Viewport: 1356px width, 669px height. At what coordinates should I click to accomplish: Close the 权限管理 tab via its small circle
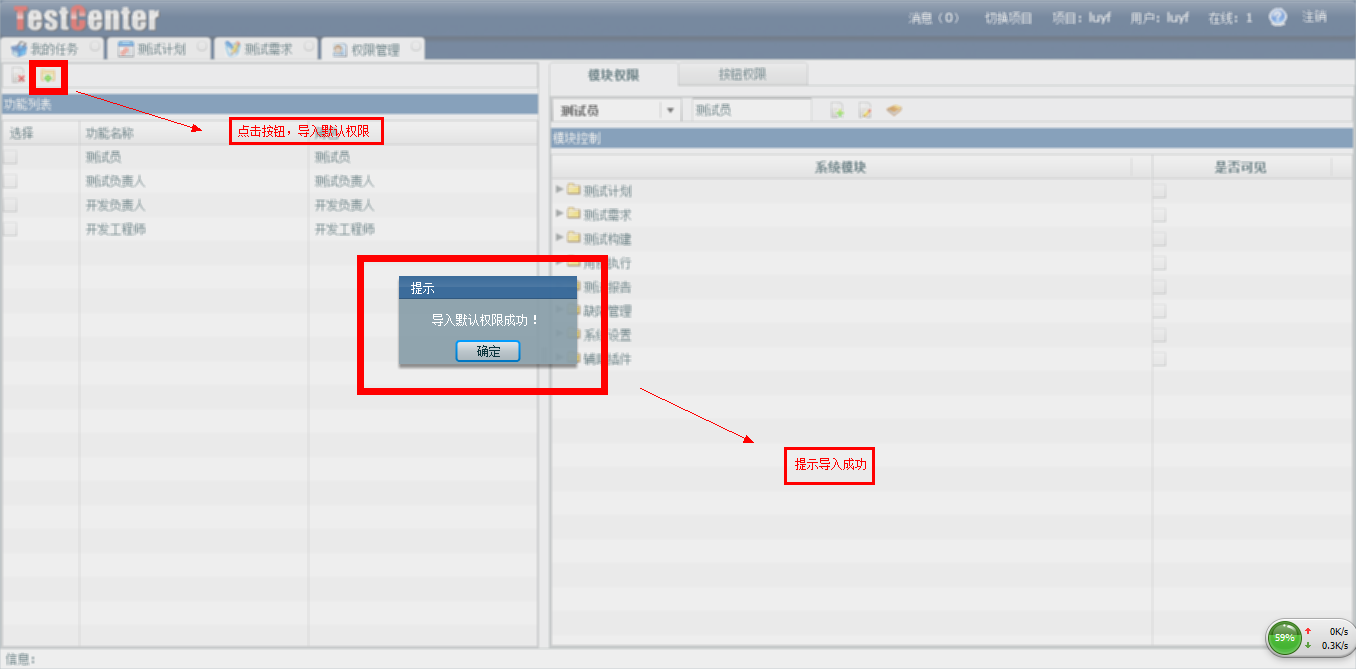click(x=415, y=46)
